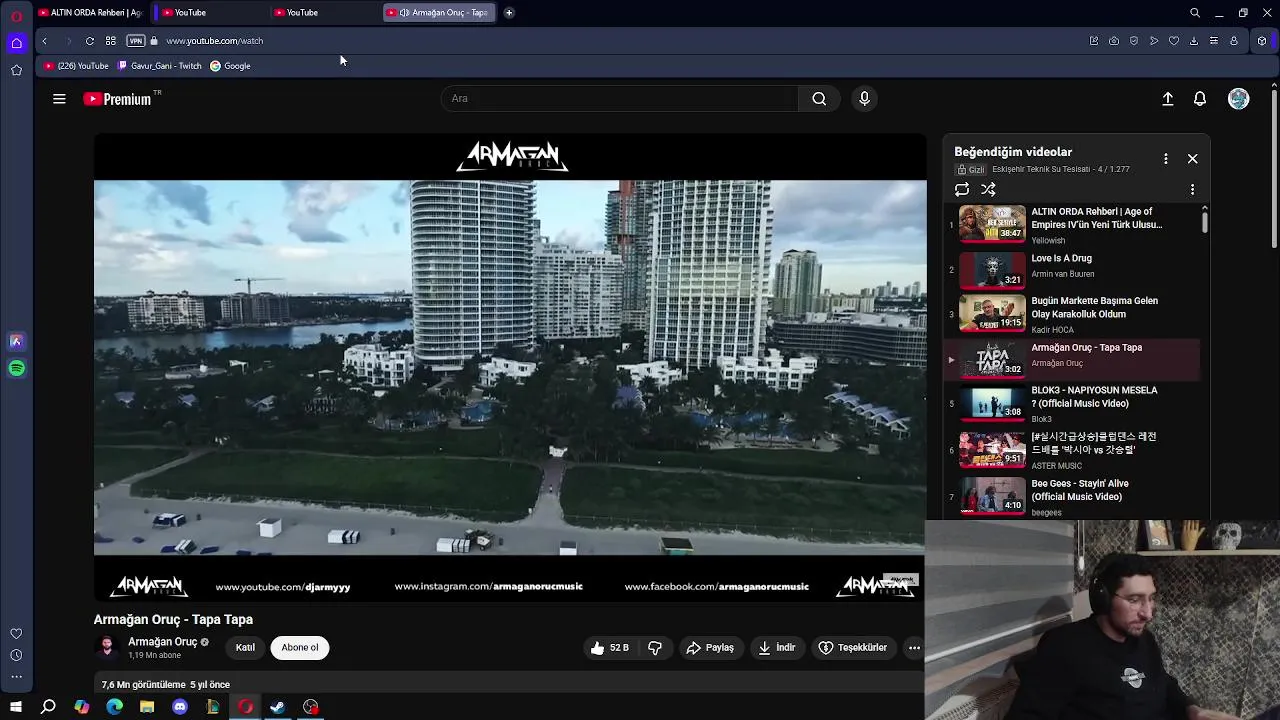
Task: Open Discord from the taskbar
Action: 179,707
